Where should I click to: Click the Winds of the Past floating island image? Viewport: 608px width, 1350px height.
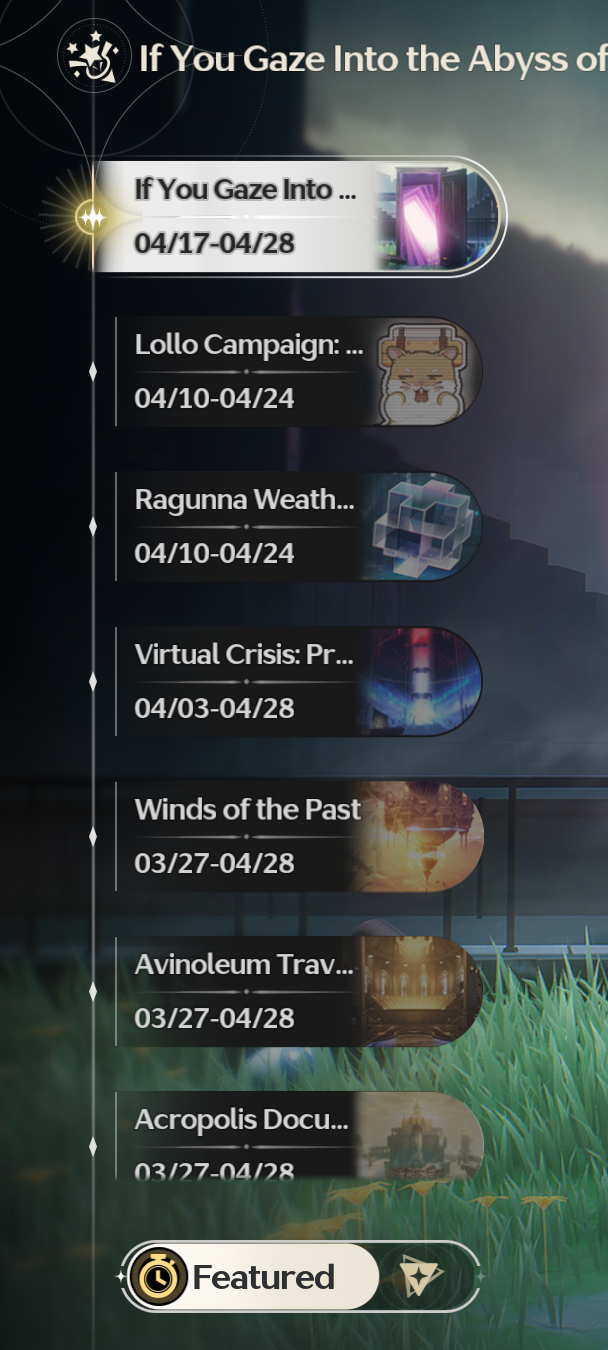pos(421,837)
